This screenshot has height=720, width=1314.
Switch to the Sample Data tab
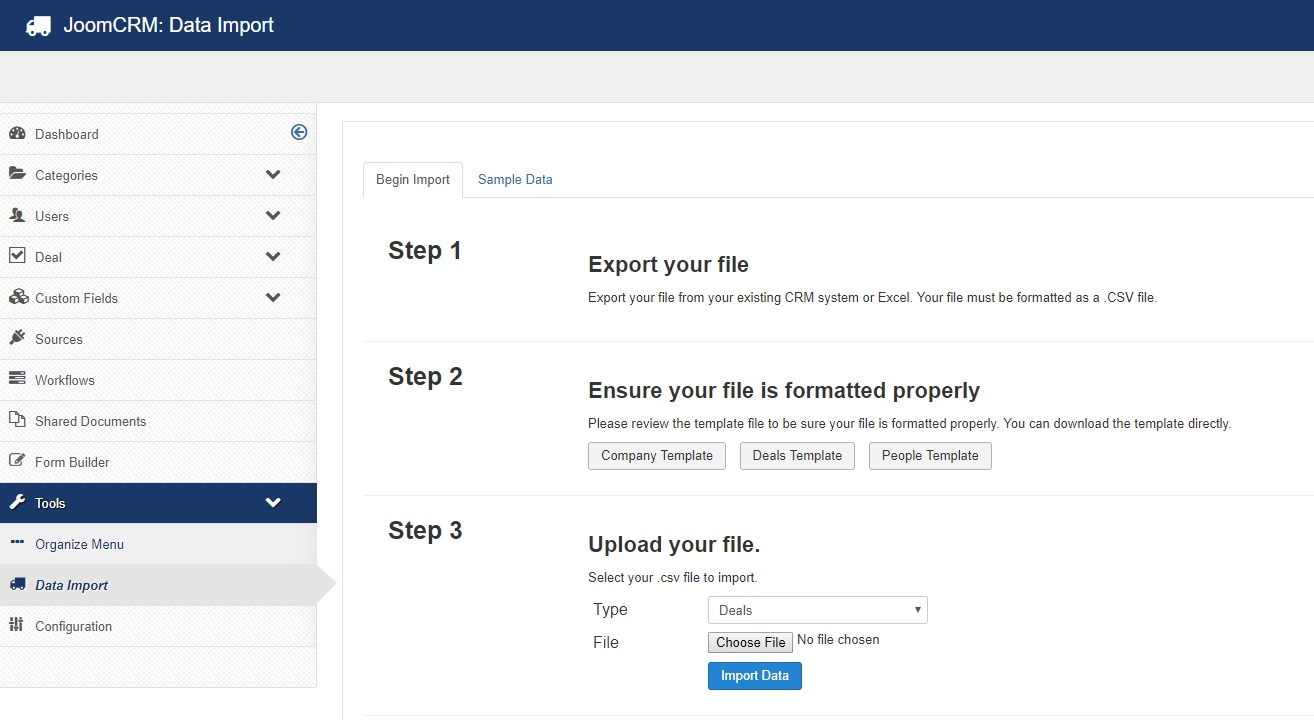(x=515, y=179)
